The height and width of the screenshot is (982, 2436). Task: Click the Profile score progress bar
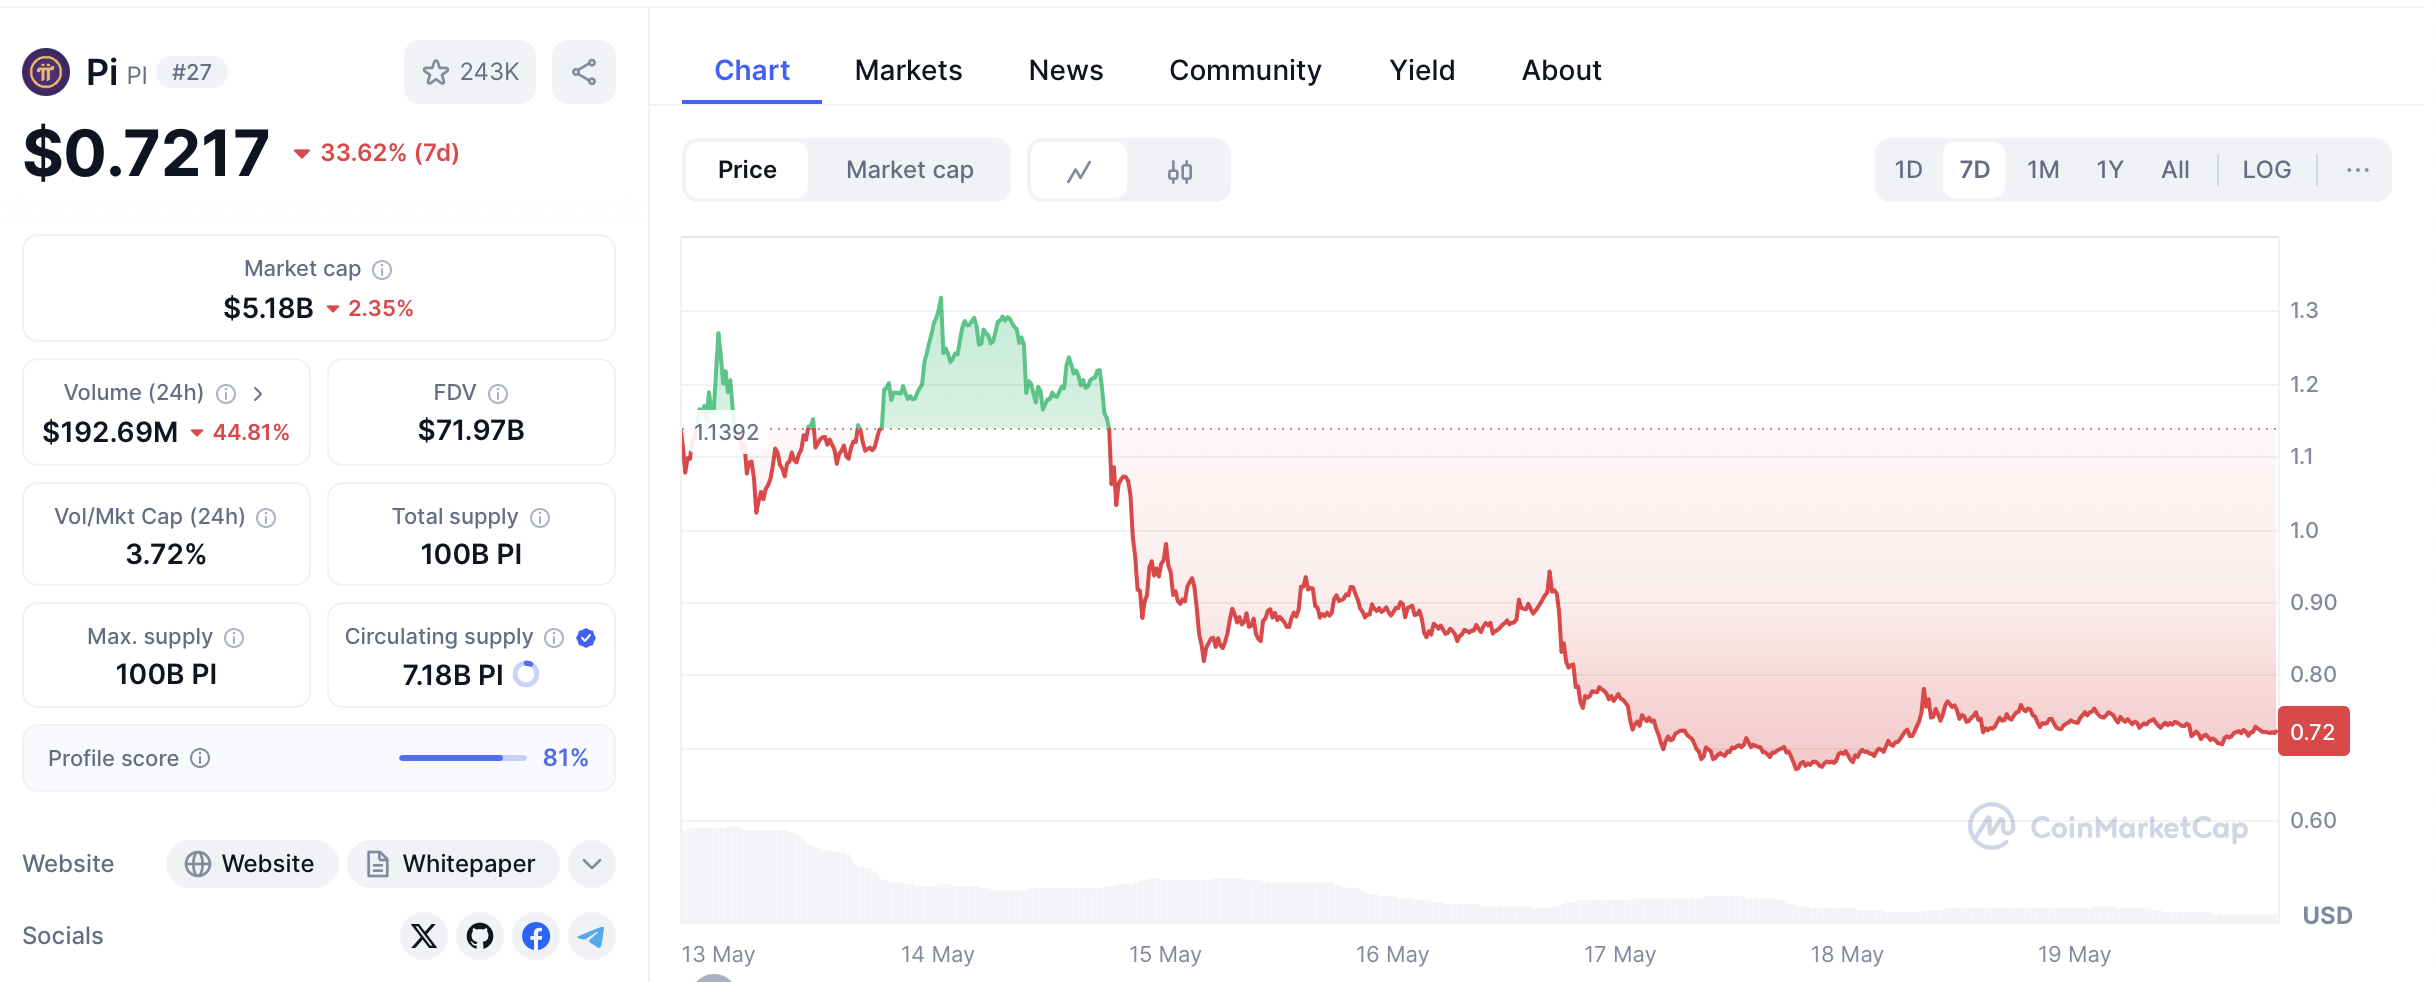point(462,758)
